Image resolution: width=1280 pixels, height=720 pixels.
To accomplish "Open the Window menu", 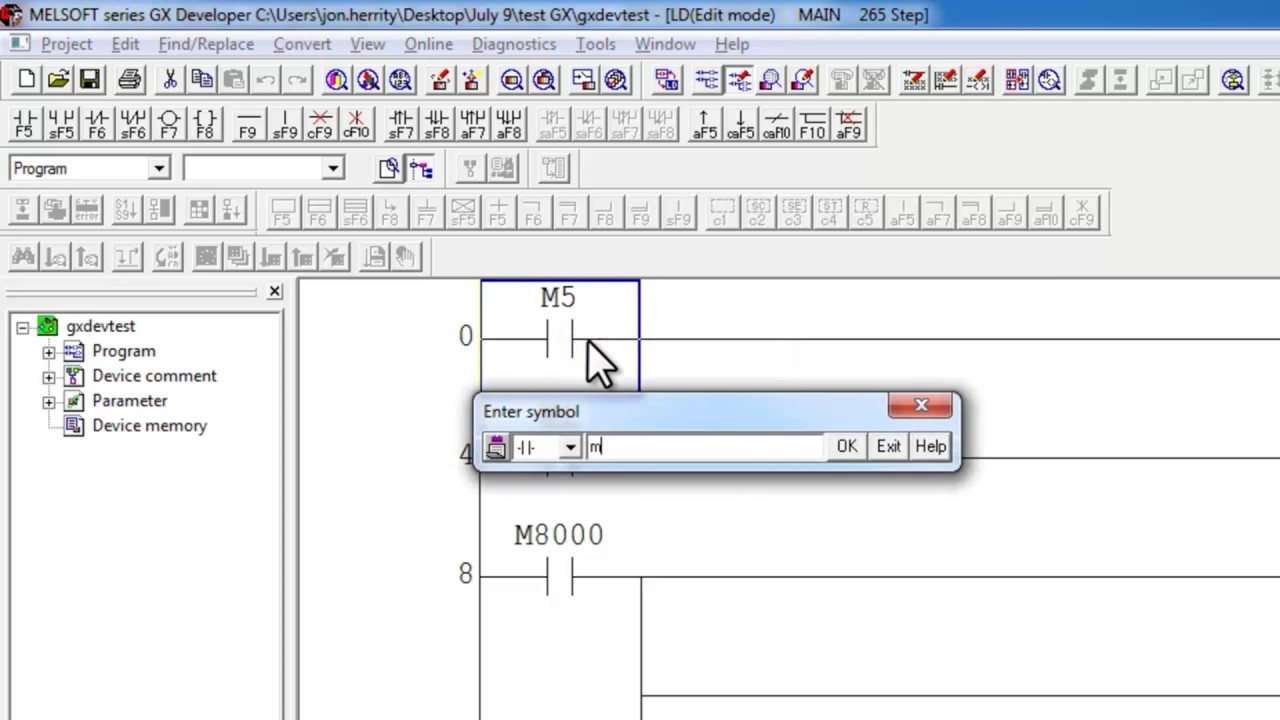I will [x=665, y=44].
